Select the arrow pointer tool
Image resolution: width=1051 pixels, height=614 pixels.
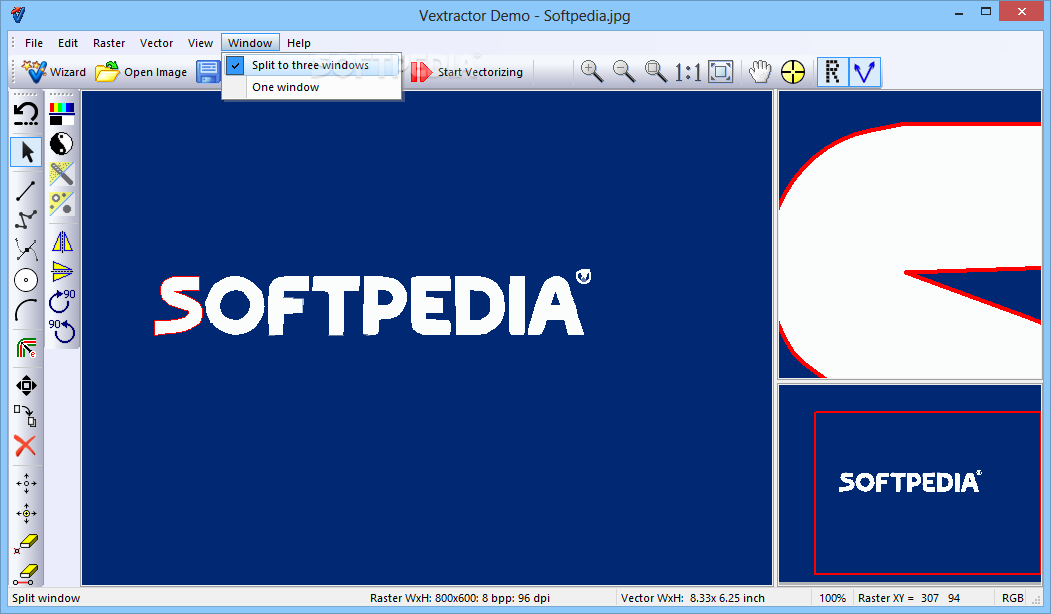[26, 152]
